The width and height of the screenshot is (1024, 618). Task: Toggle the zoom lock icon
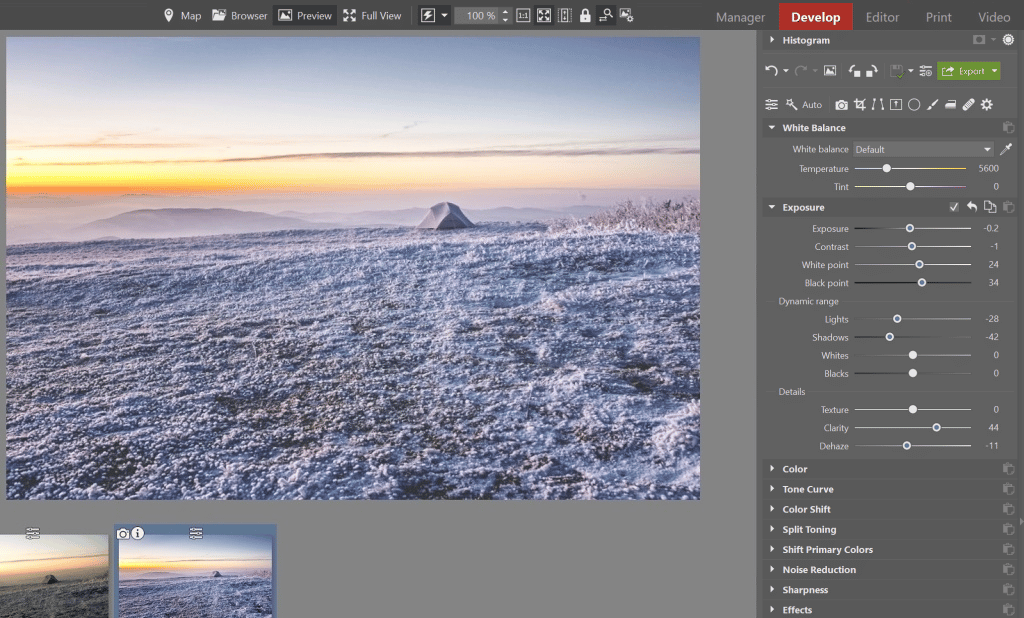click(585, 16)
